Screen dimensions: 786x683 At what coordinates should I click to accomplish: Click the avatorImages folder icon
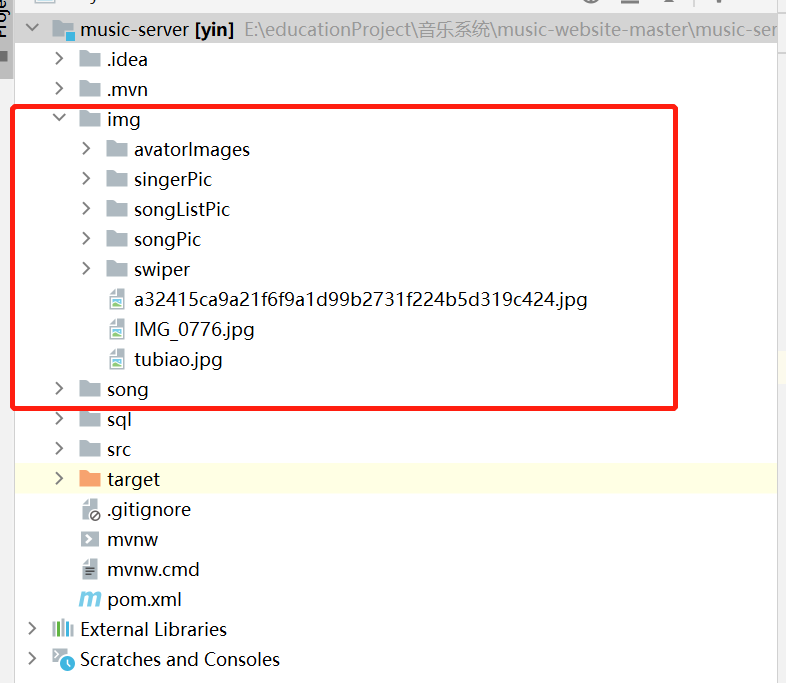pos(117,148)
